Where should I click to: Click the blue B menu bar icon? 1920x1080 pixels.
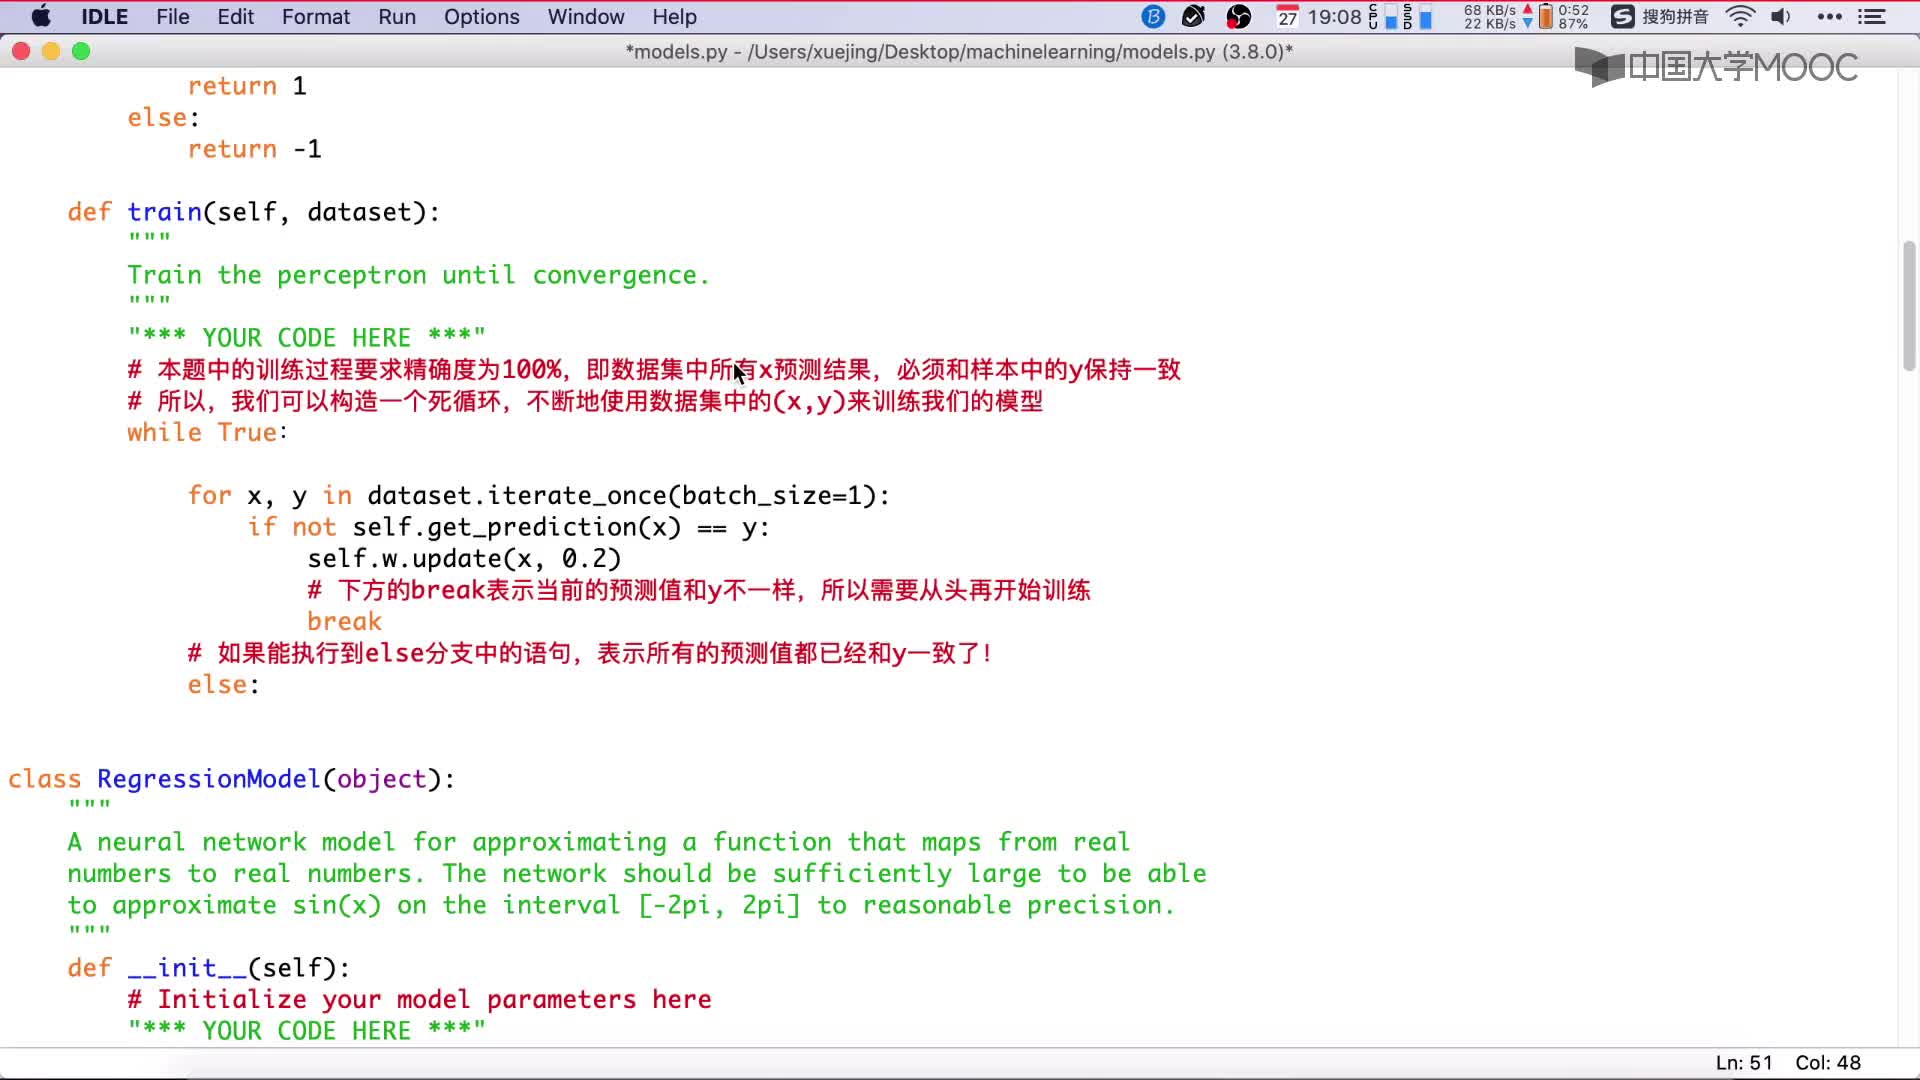1153,17
